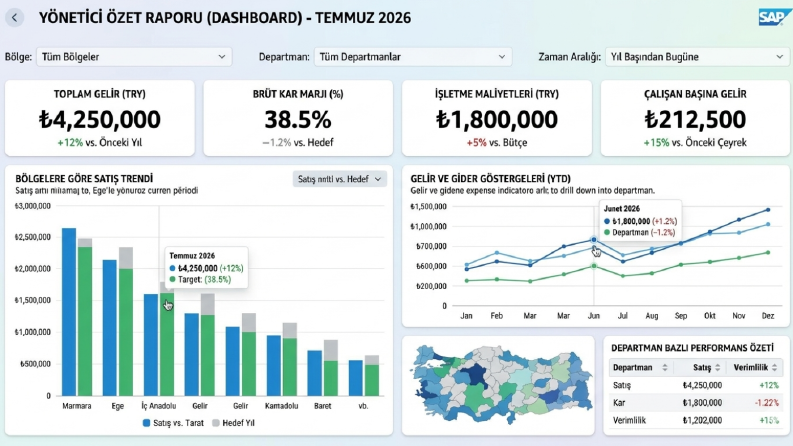Click the Dez endpoint of green line
793x446 pixels.
pyautogui.click(x=768, y=252)
